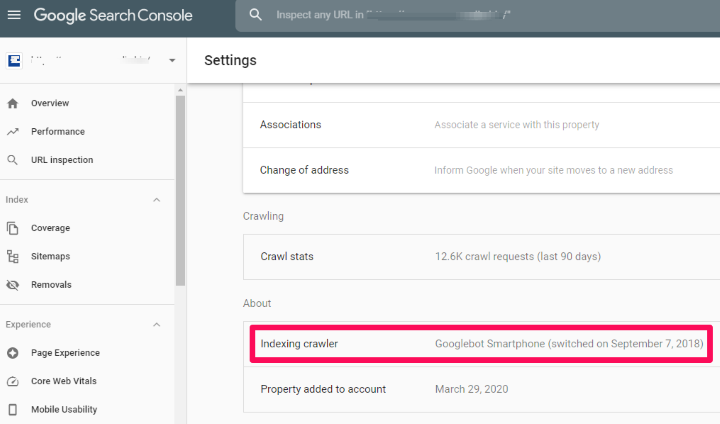Click 'Associate a service with this property' text

(517, 125)
